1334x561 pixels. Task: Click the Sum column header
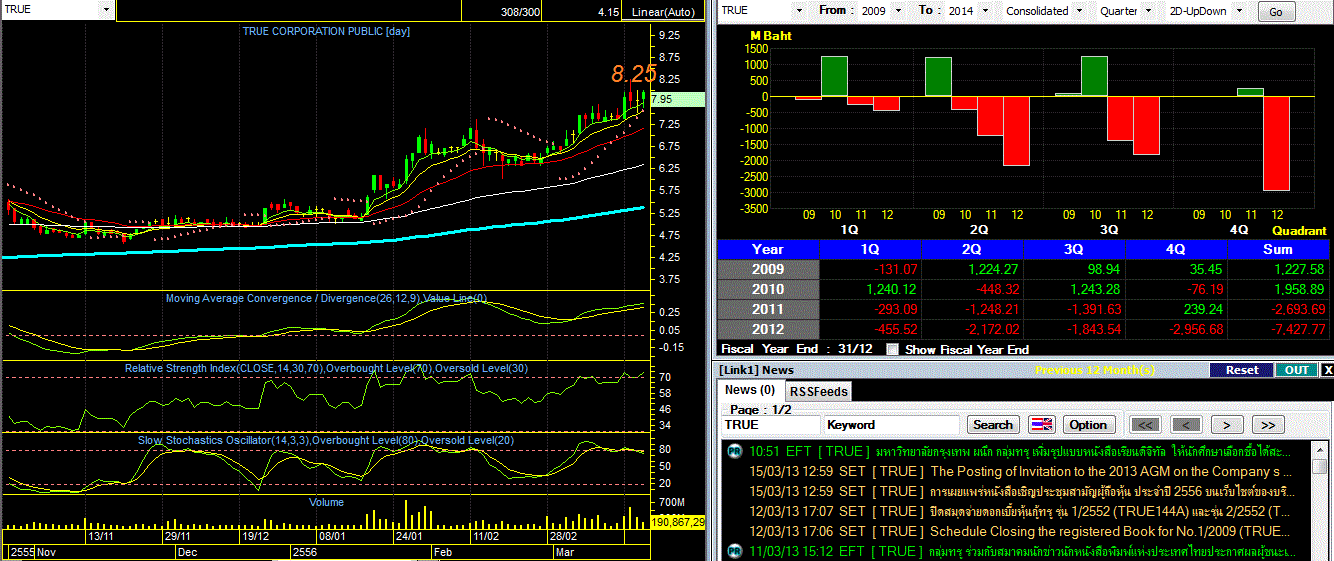[1278, 249]
